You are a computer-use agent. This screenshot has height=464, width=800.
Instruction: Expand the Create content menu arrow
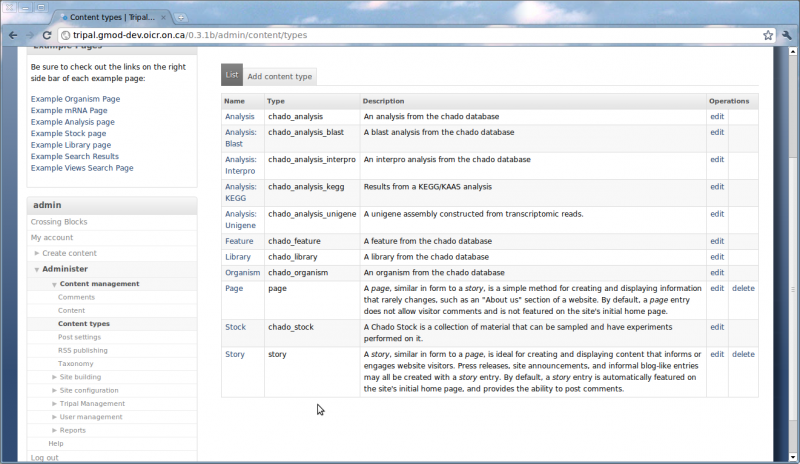[x=37, y=253]
